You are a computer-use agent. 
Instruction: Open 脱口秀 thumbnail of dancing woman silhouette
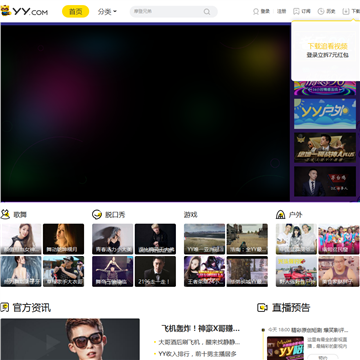click(x=113, y=239)
